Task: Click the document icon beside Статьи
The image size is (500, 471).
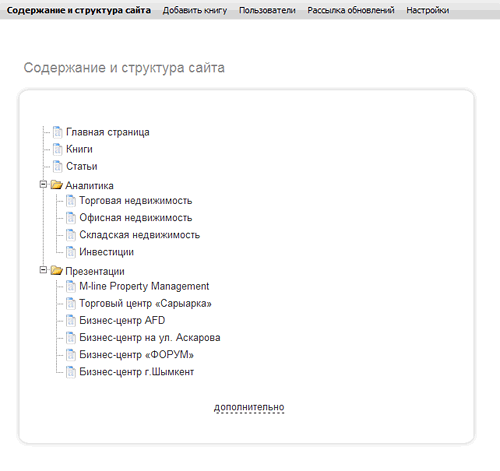Action: click(x=58, y=166)
